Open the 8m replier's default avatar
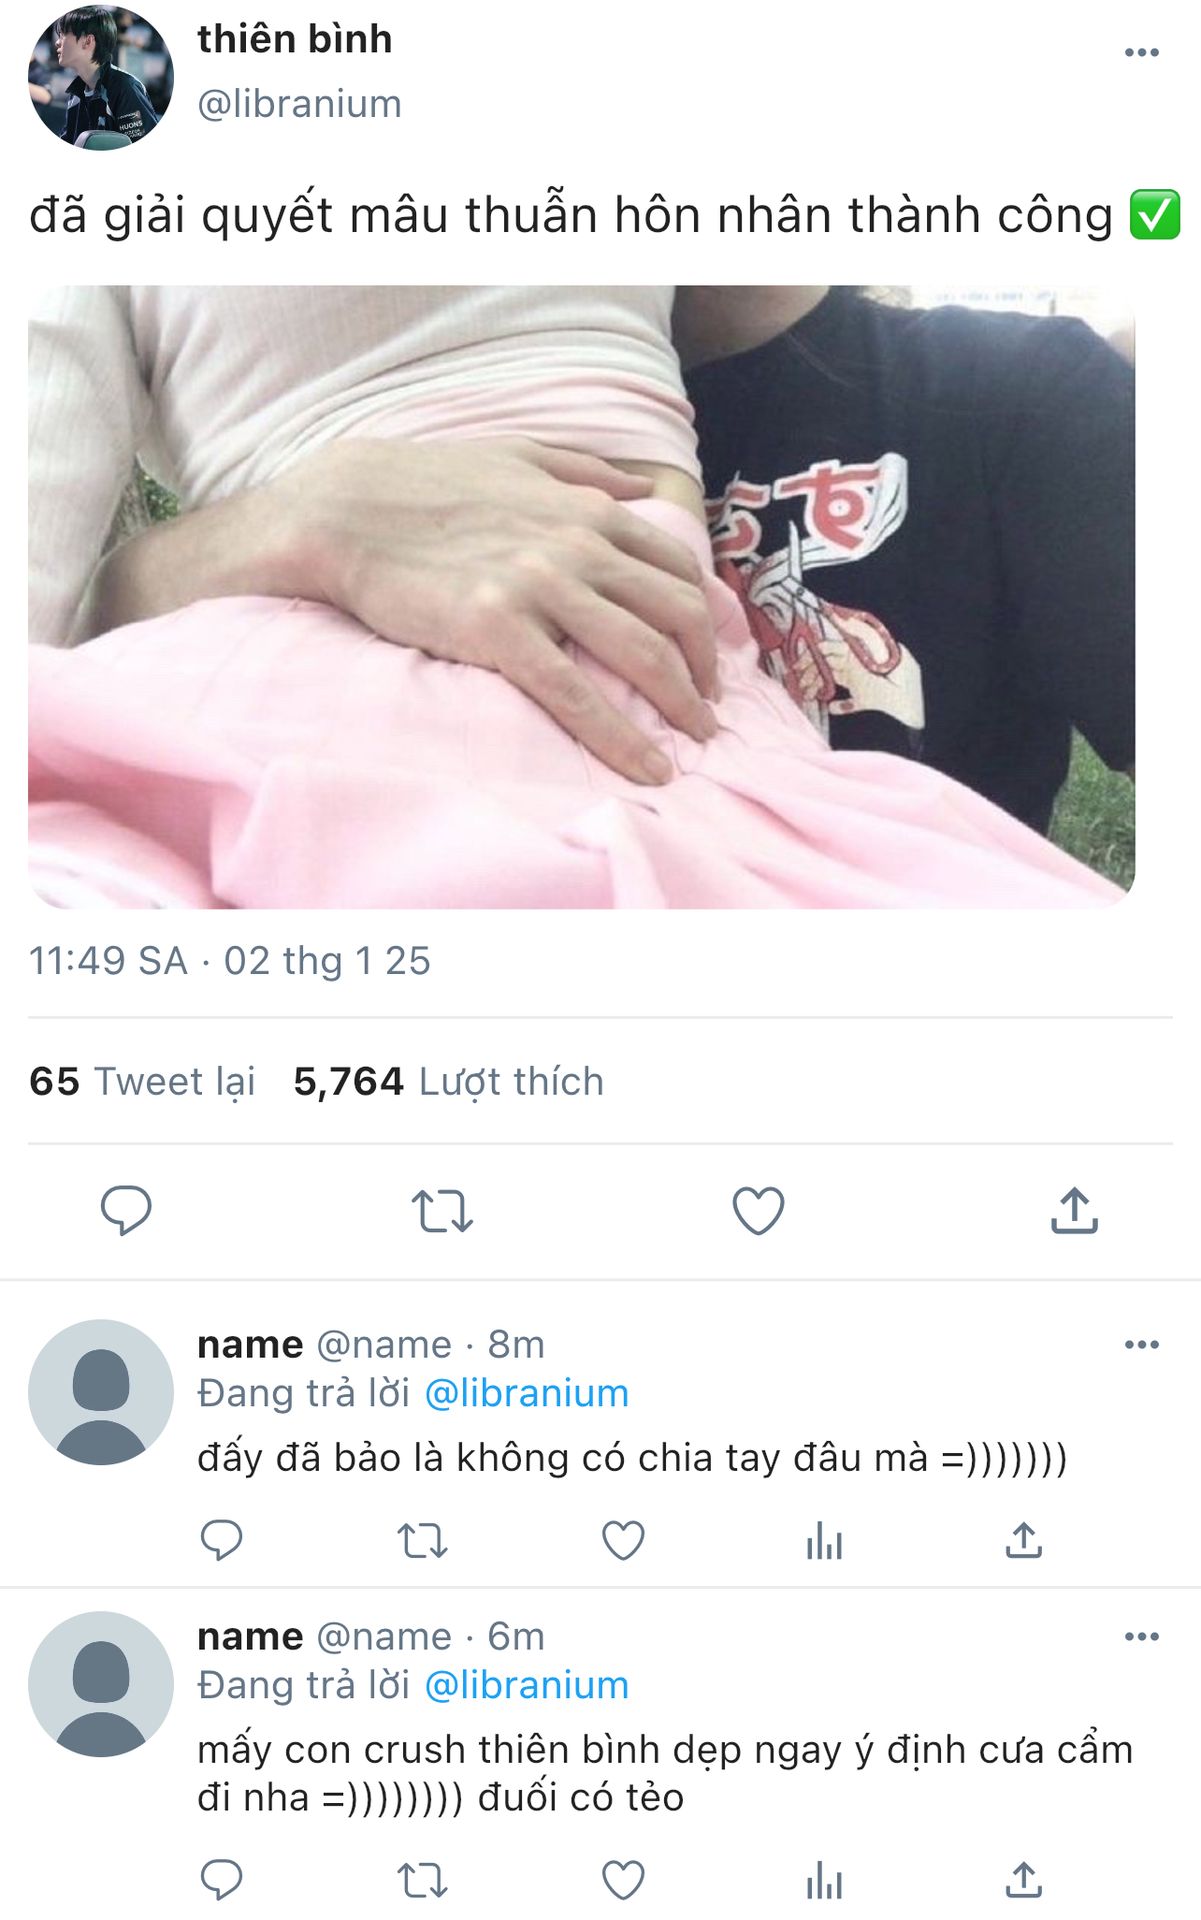The width and height of the screenshot is (1201, 1920). pyautogui.click(x=100, y=1392)
